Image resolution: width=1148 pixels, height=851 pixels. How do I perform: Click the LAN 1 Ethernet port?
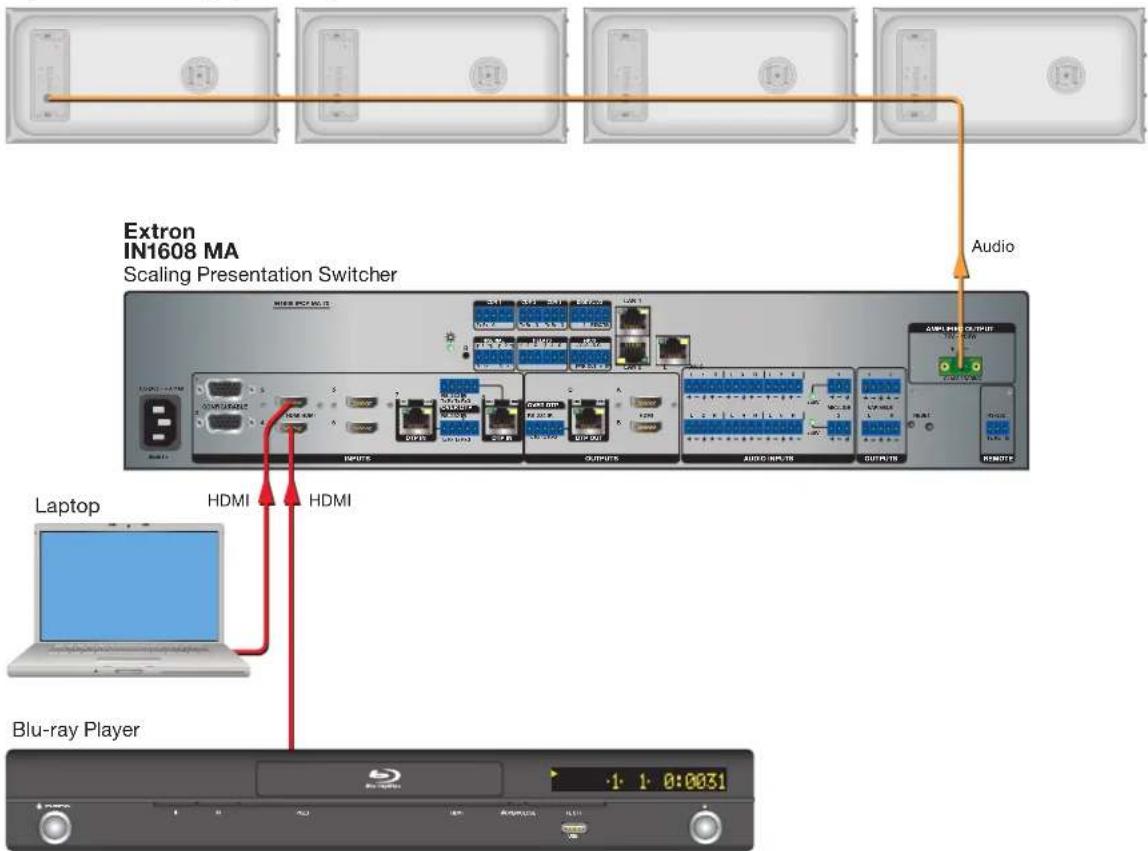click(x=632, y=319)
